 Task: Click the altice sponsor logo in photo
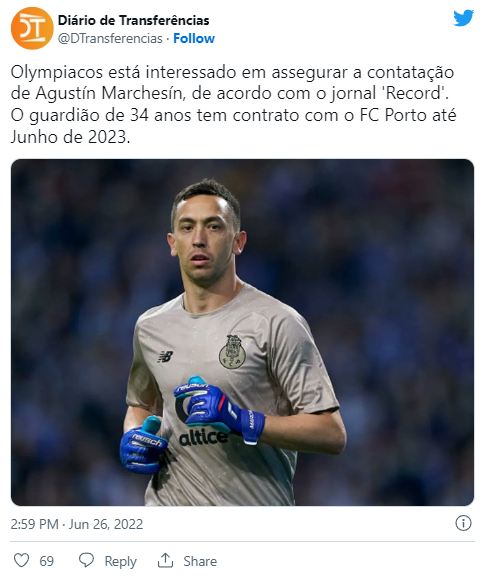[202, 438]
